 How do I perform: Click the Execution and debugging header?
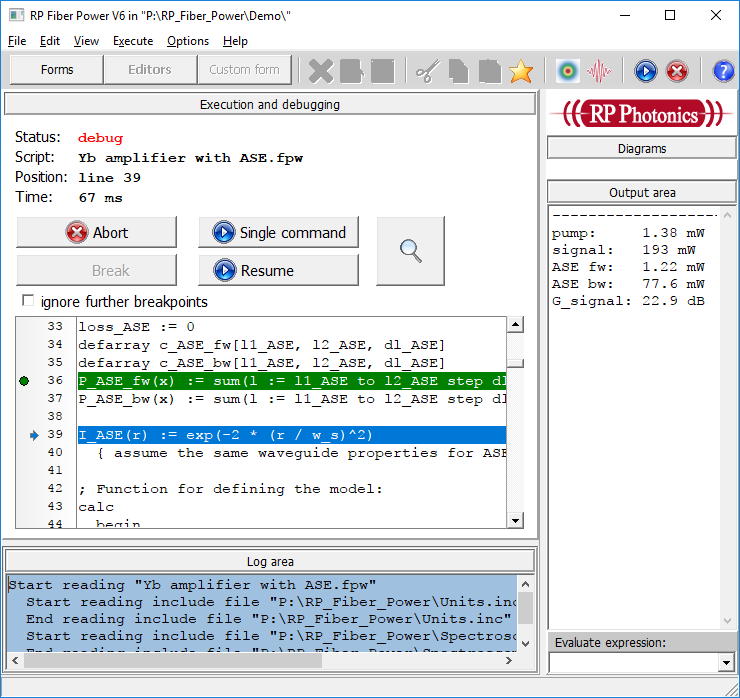click(269, 104)
